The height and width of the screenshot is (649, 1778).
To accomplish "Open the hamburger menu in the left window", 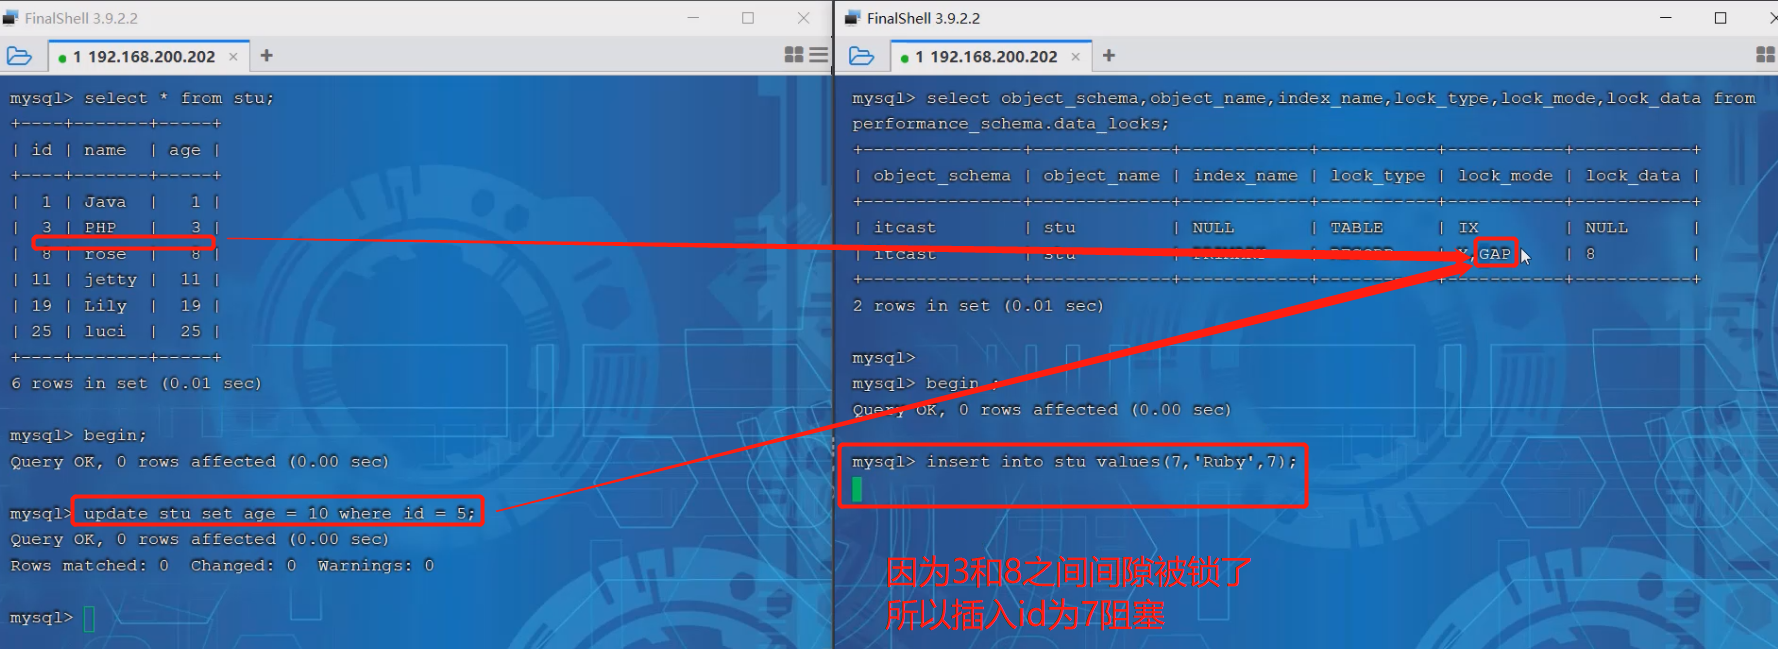I will (818, 55).
